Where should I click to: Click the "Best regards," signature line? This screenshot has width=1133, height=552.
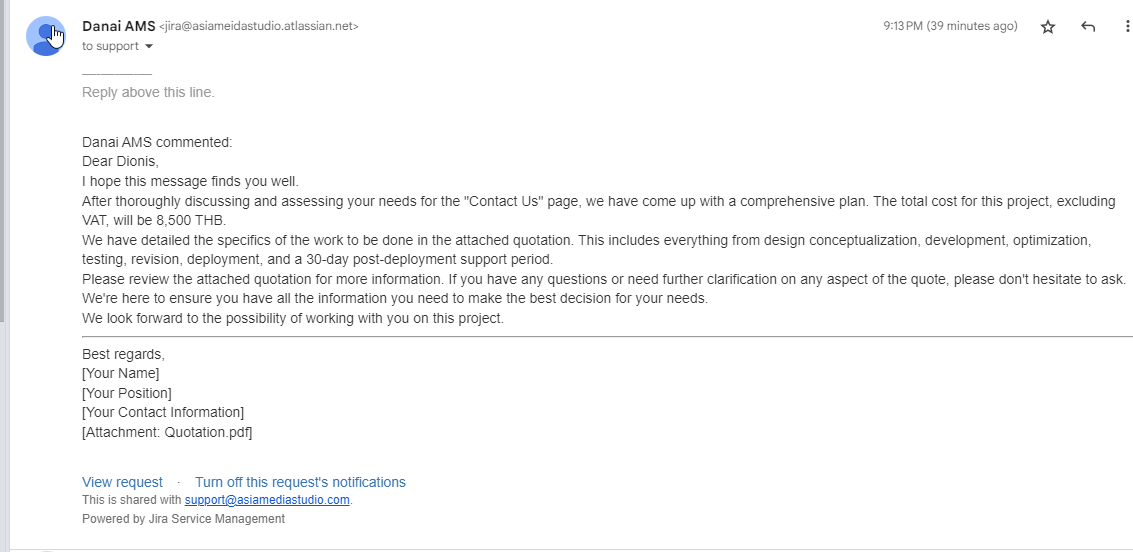tap(123, 355)
